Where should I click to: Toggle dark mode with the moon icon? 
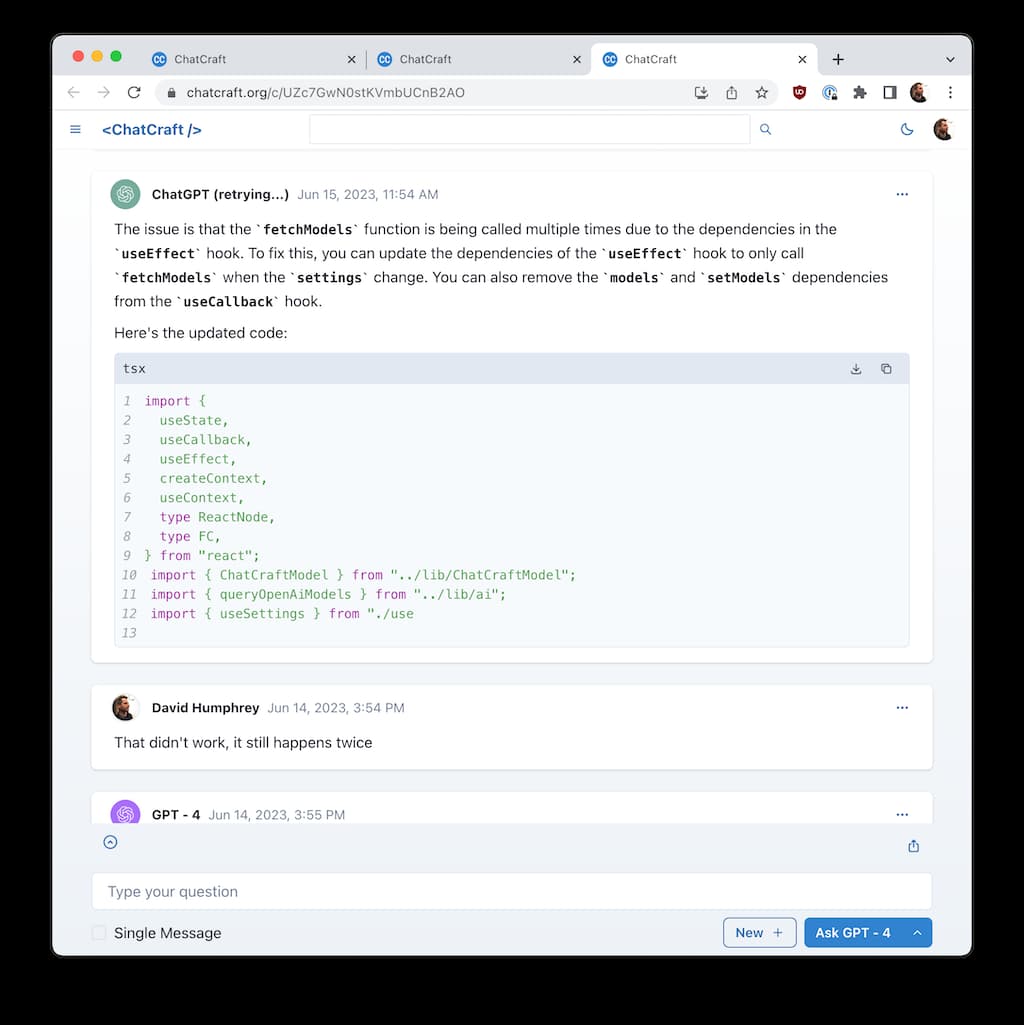pyautogui.click(x=907, y=129)
